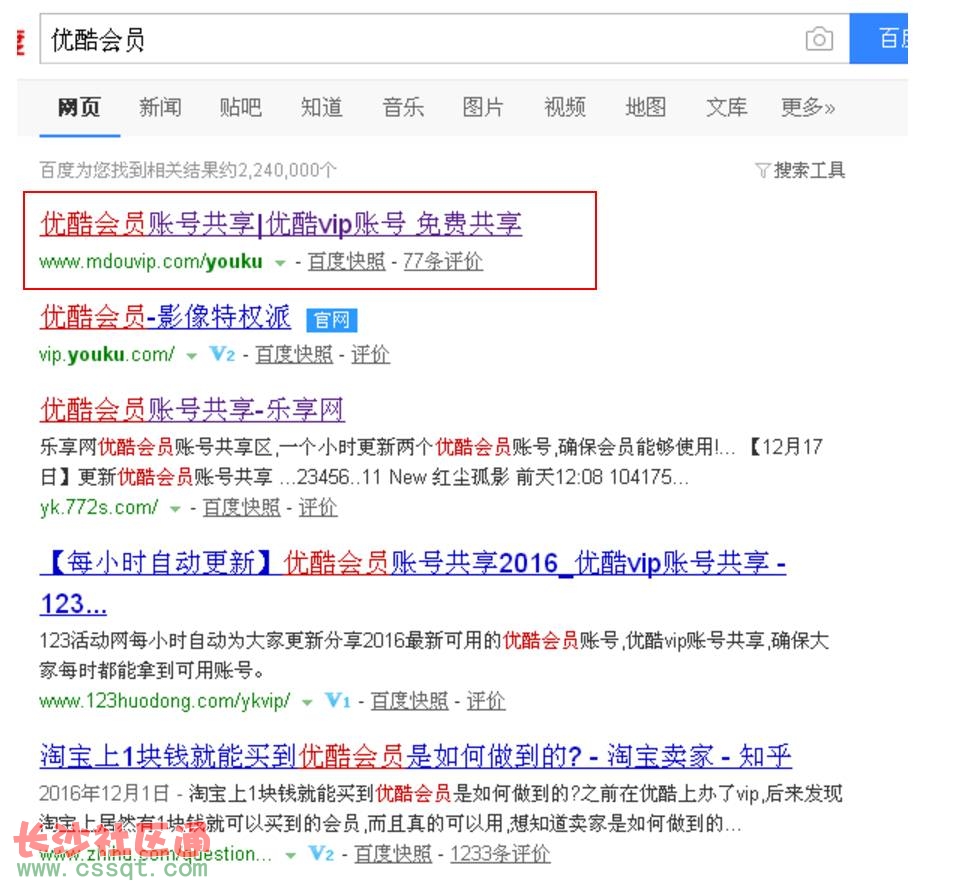
Task: Open 百度快照 for the yk.772s.com result
Action: pos(242,507)
